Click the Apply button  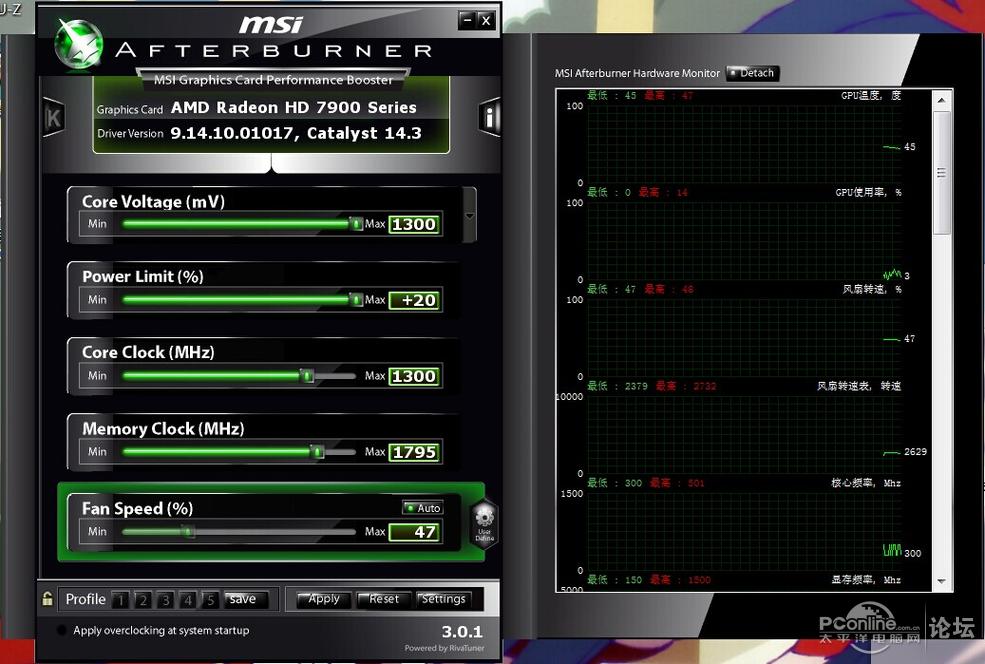[322, 600]
